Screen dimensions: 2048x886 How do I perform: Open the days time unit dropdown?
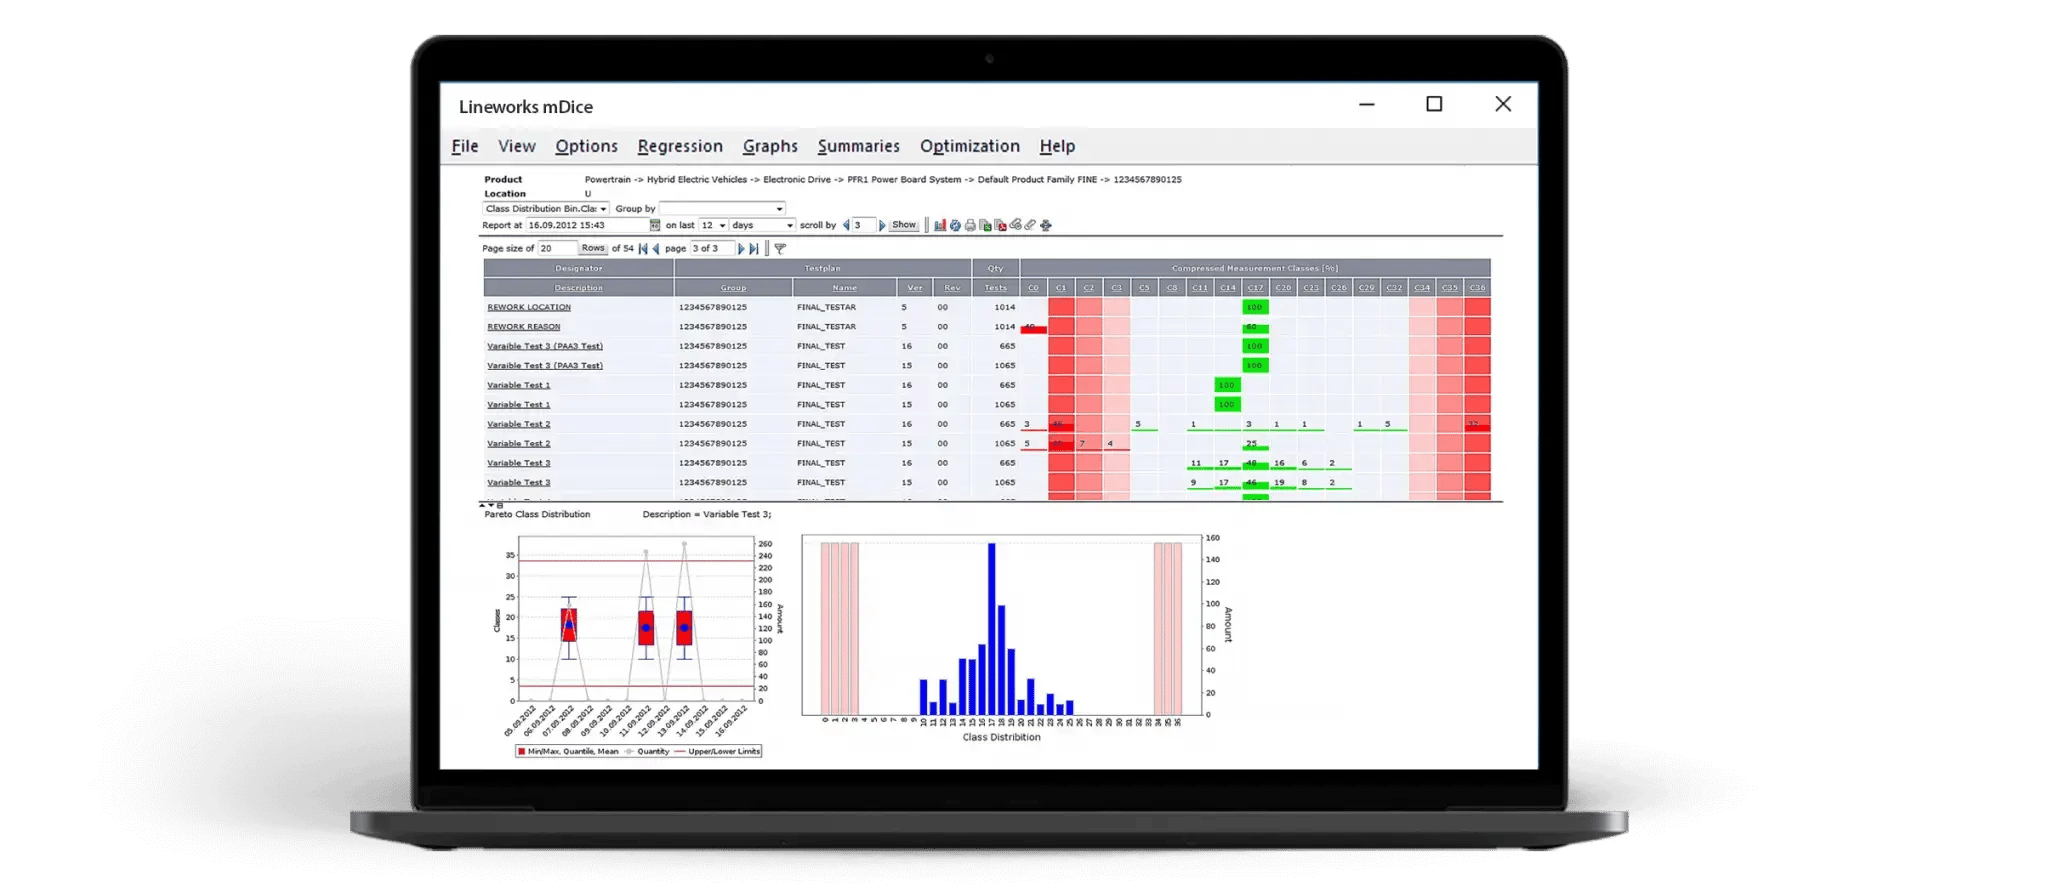[789, 225]
